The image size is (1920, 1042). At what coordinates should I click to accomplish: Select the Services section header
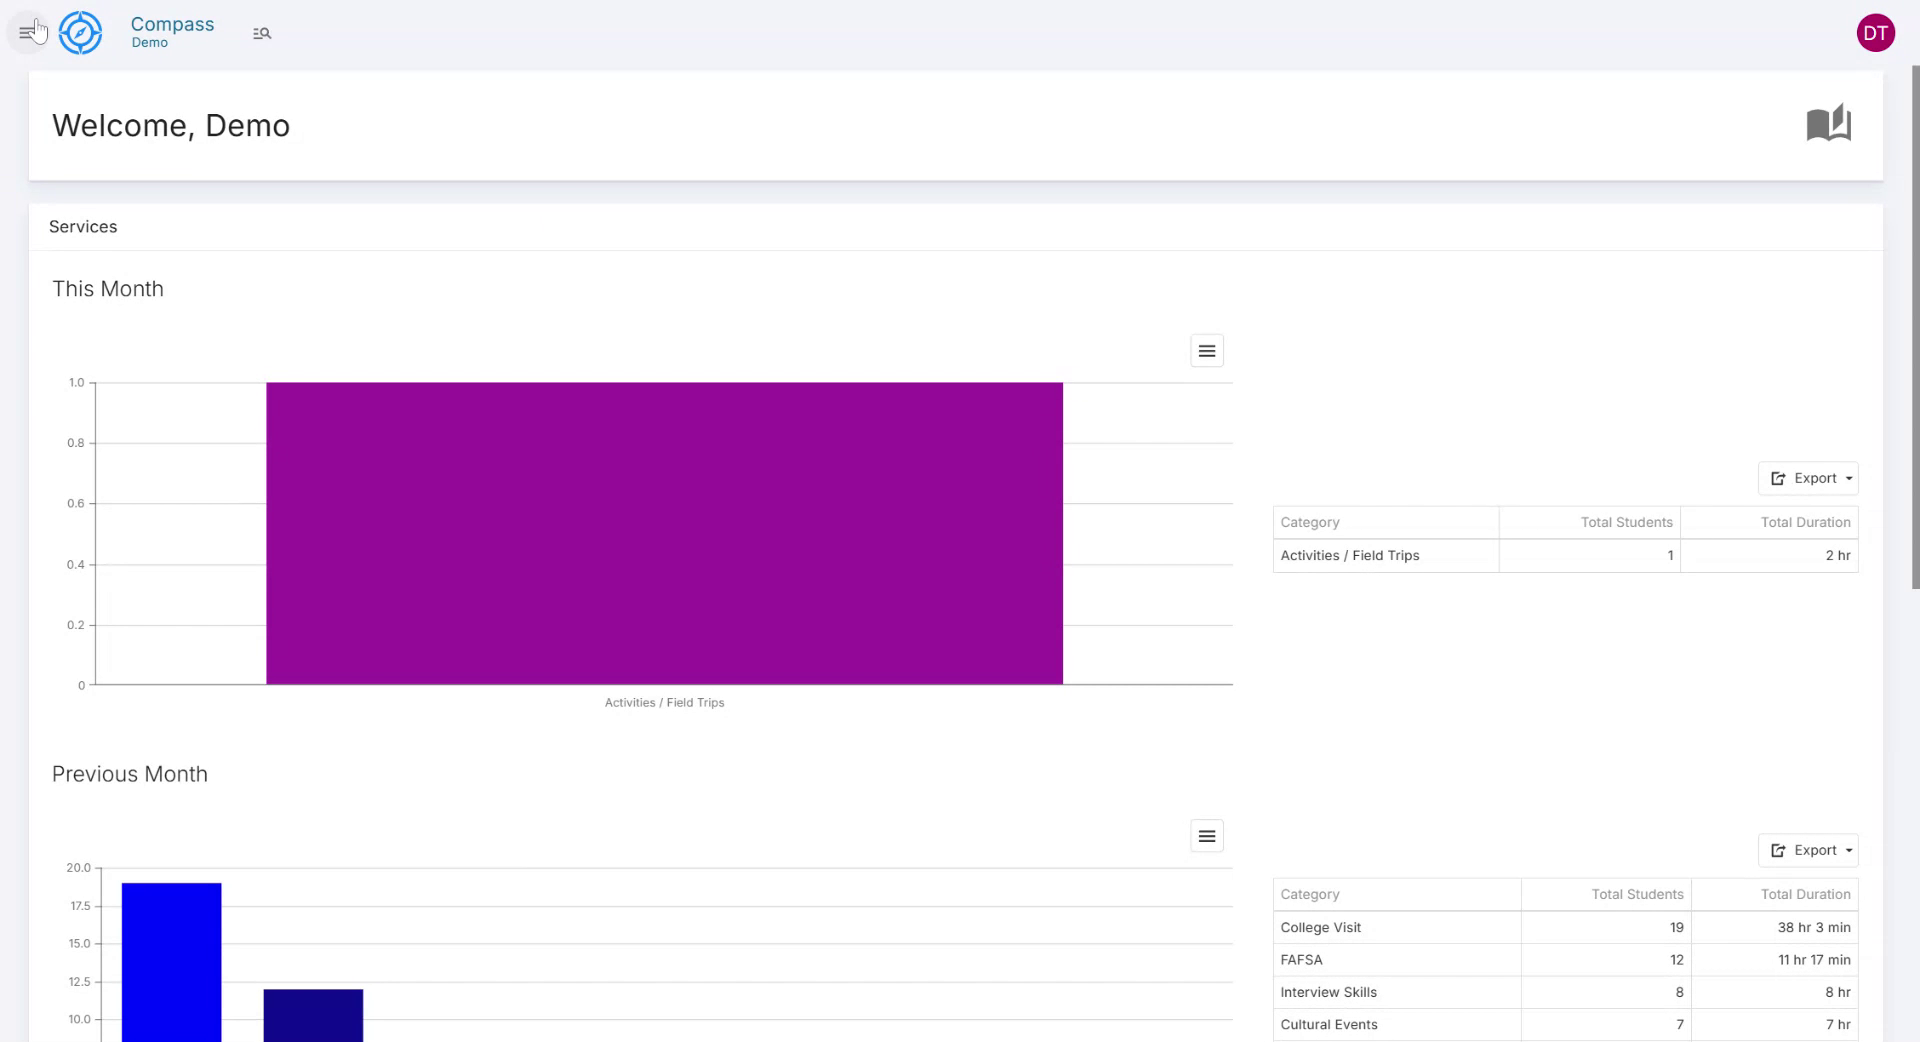tap(83, 227)
